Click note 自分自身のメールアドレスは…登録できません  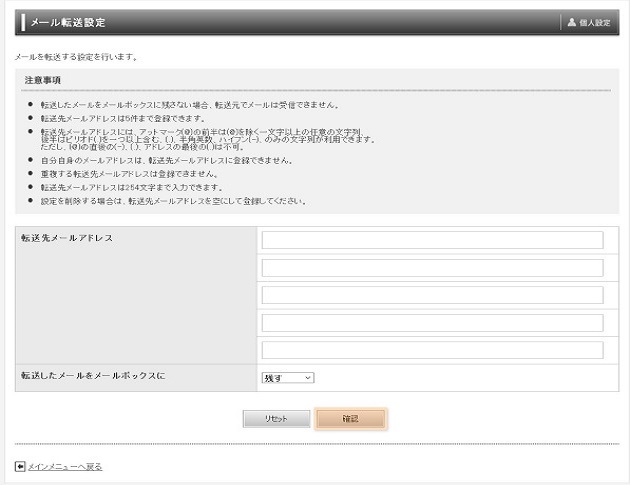tap(166, 160)
